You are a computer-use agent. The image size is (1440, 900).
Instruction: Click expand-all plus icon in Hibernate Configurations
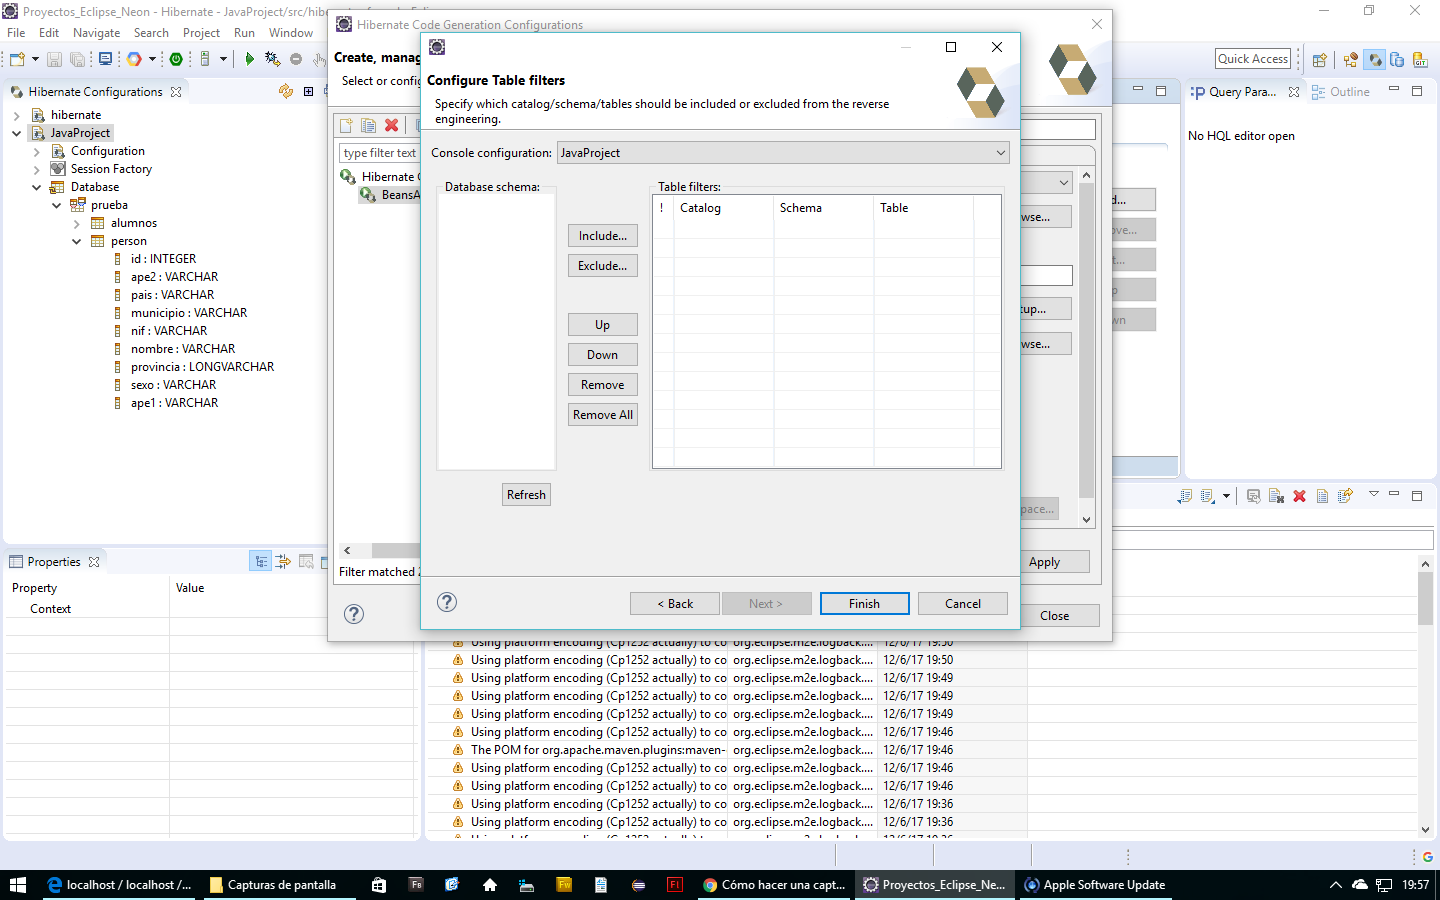click(x=308, y=91)
